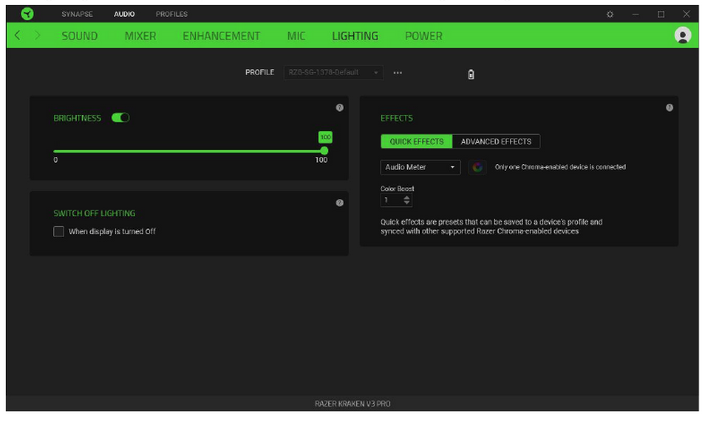Toggle the Brightness switch off

tap(120, 118)
